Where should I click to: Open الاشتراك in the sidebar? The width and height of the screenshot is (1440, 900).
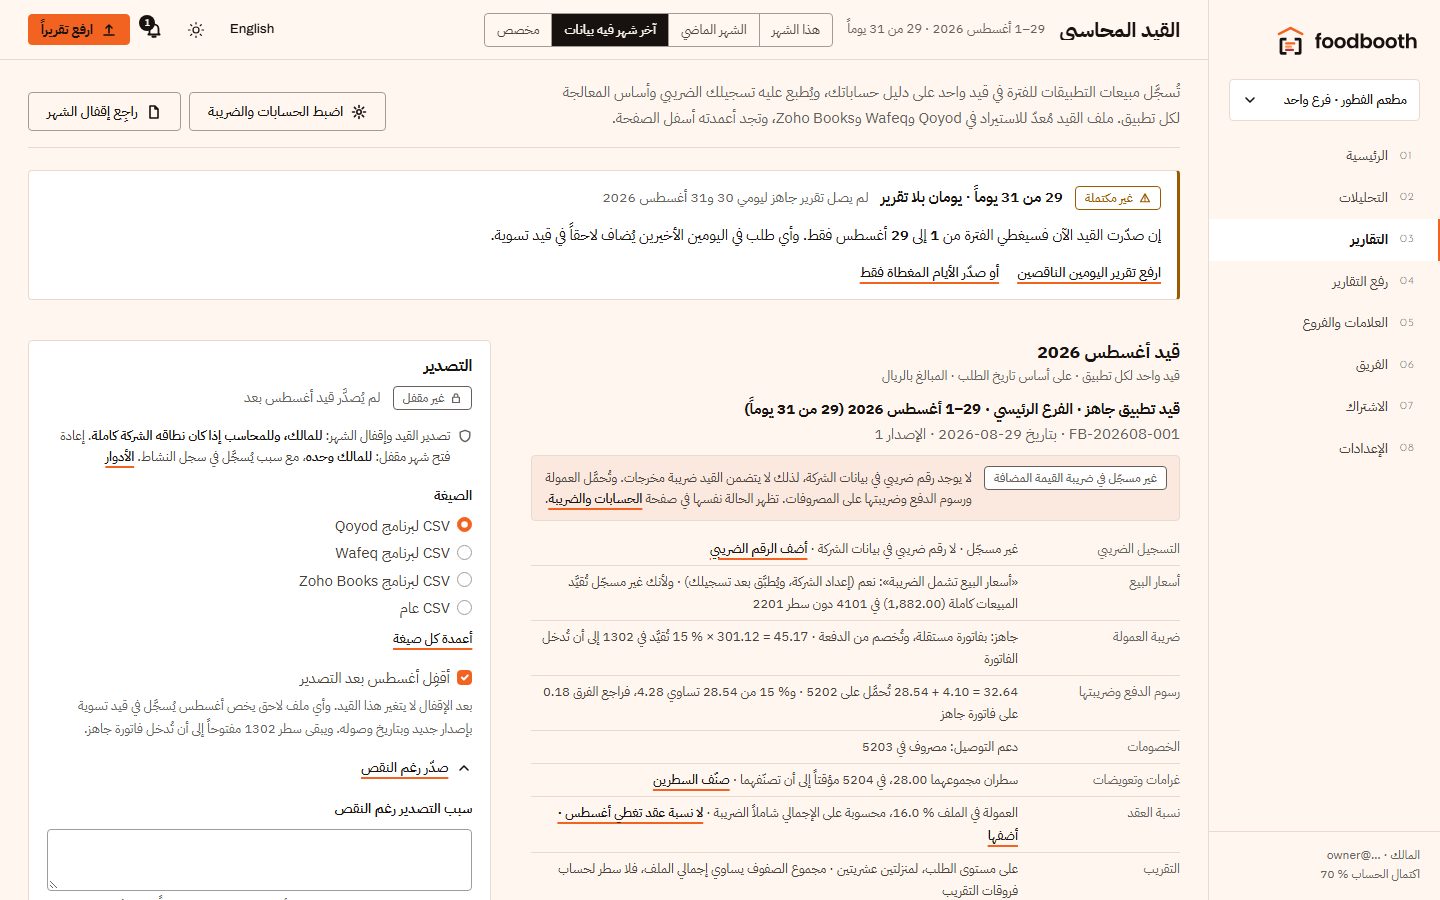[x=1324, y=406]
